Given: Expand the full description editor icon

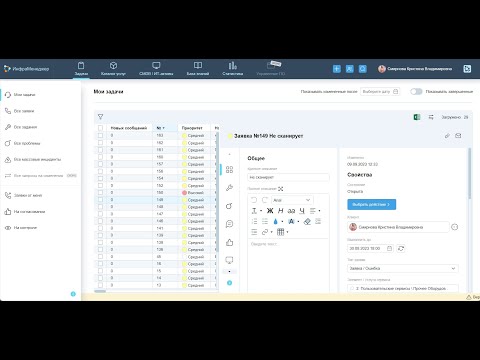Looking at the screenshot, I should click(281, 189).
